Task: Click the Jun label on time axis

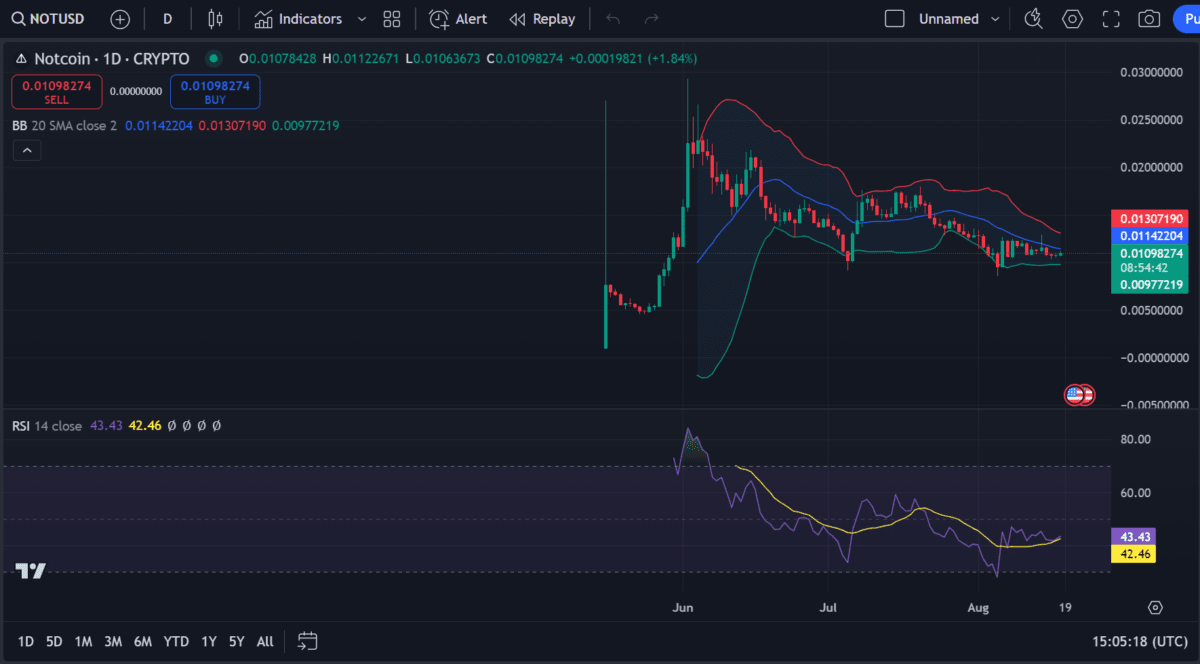Action: click(684, 607)
